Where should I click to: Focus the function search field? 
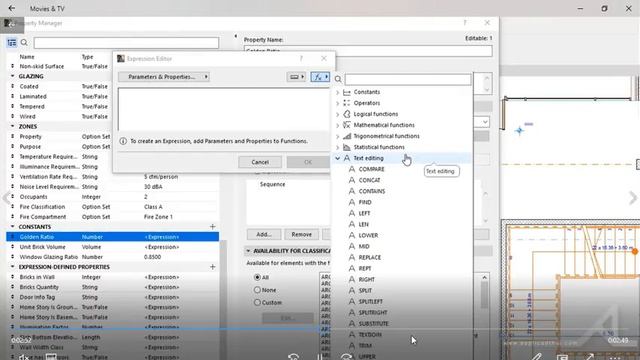coord(408,79)
